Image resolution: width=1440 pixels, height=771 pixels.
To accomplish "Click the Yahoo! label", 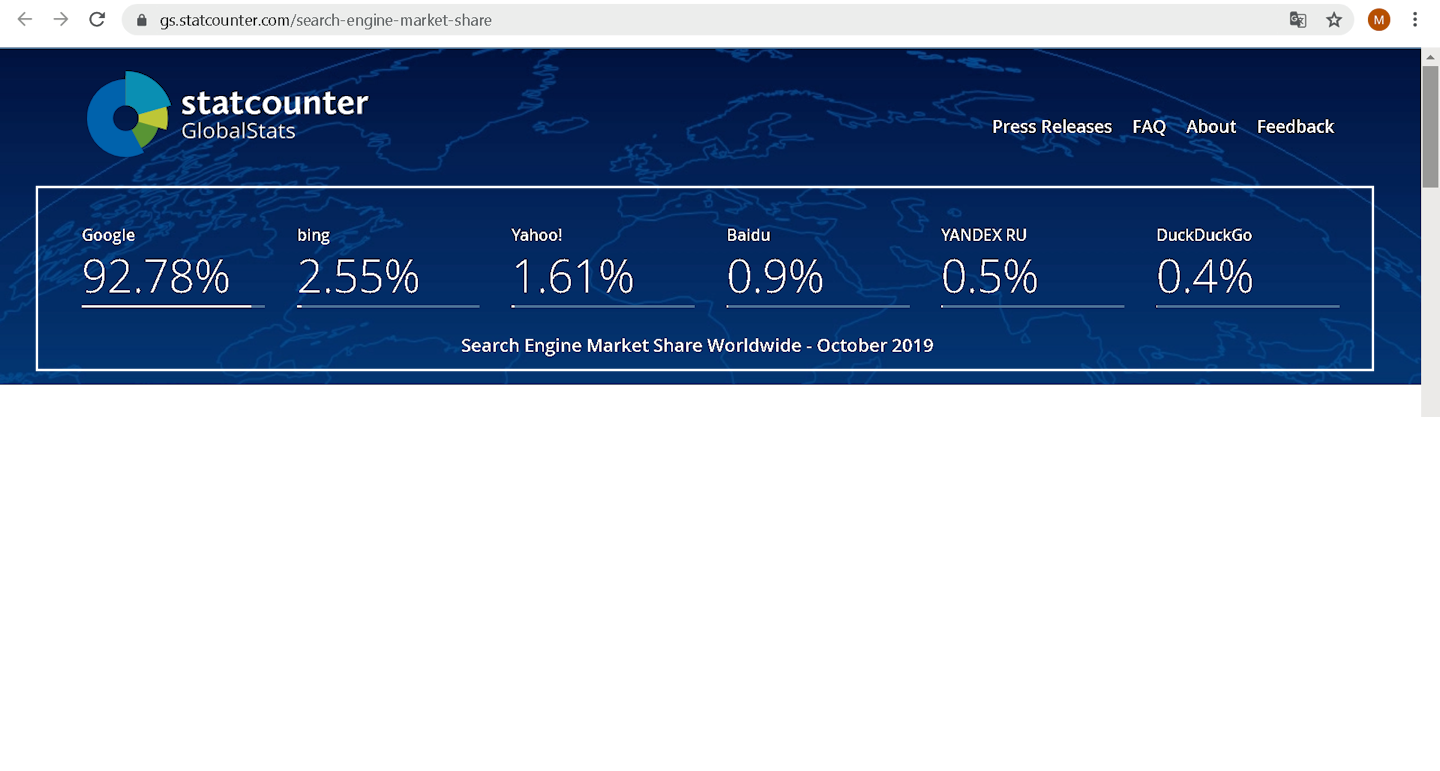I will tap(537, 235).
